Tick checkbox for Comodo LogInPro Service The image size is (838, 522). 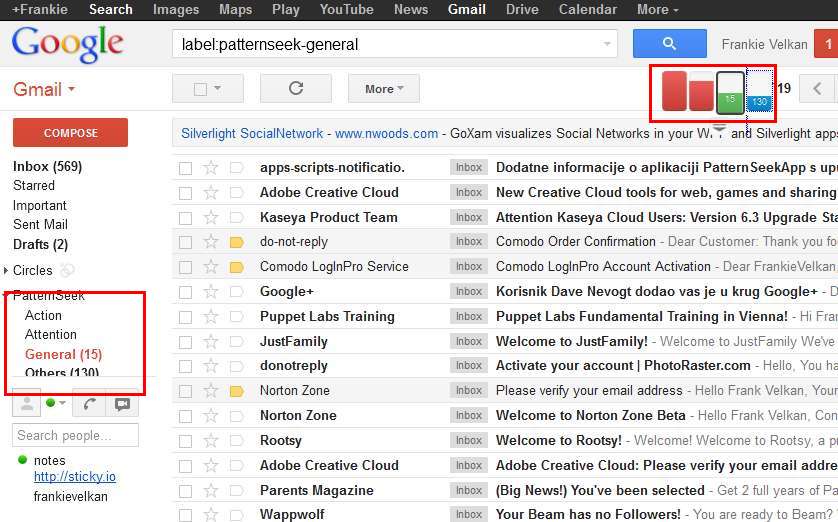pyautogui.click(x=185, y=267)
